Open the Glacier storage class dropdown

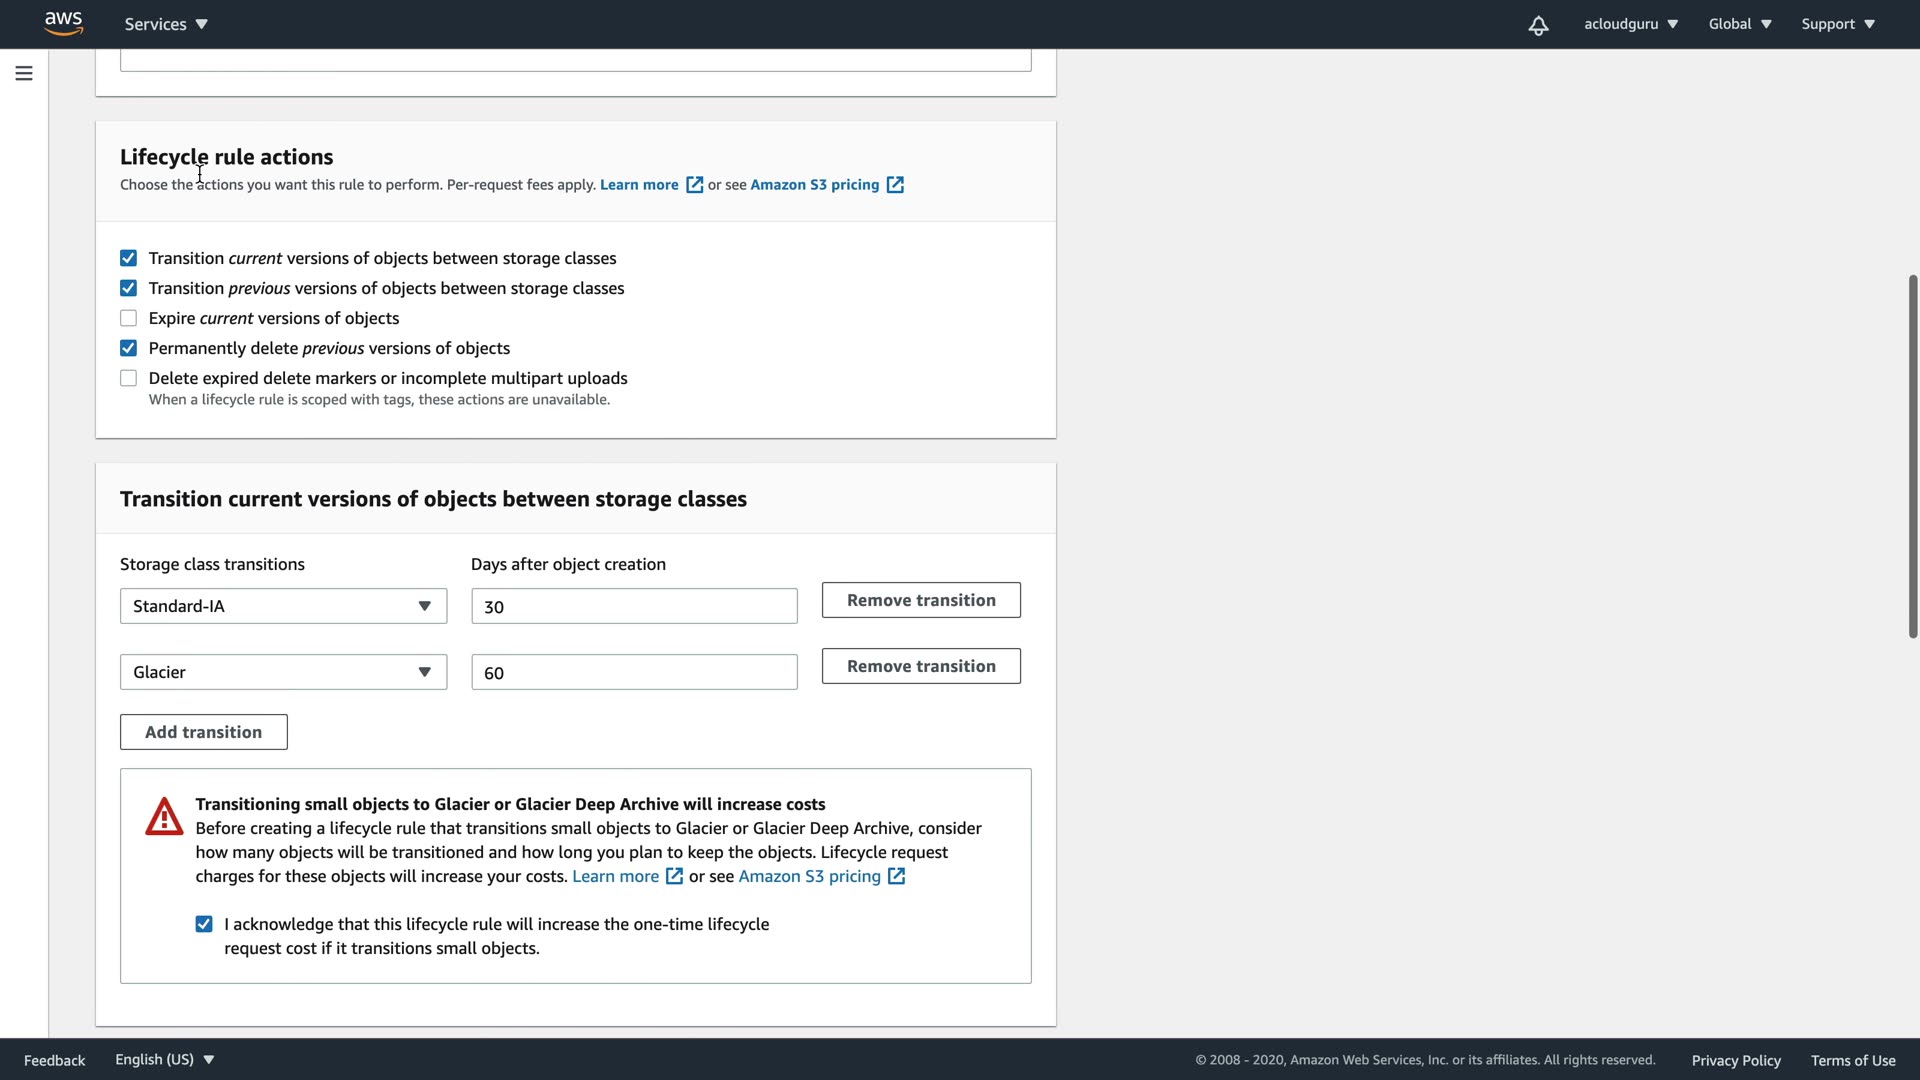tap(283, 672)
